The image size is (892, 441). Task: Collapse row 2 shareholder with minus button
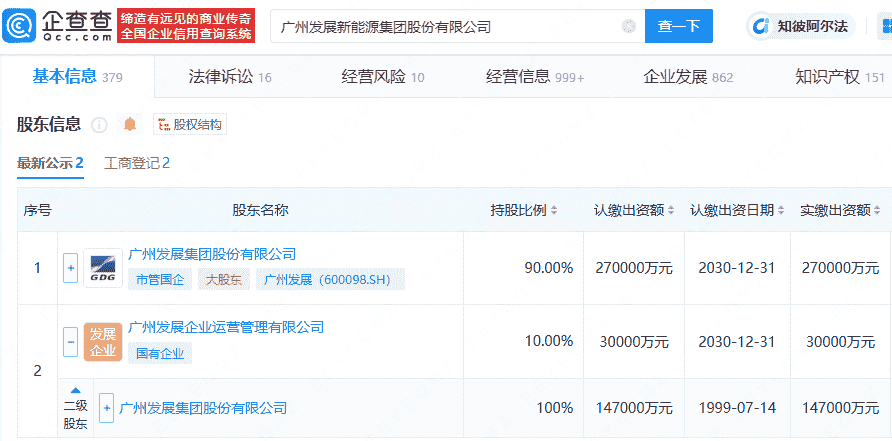pyautogui.click(x=70, y=342)
